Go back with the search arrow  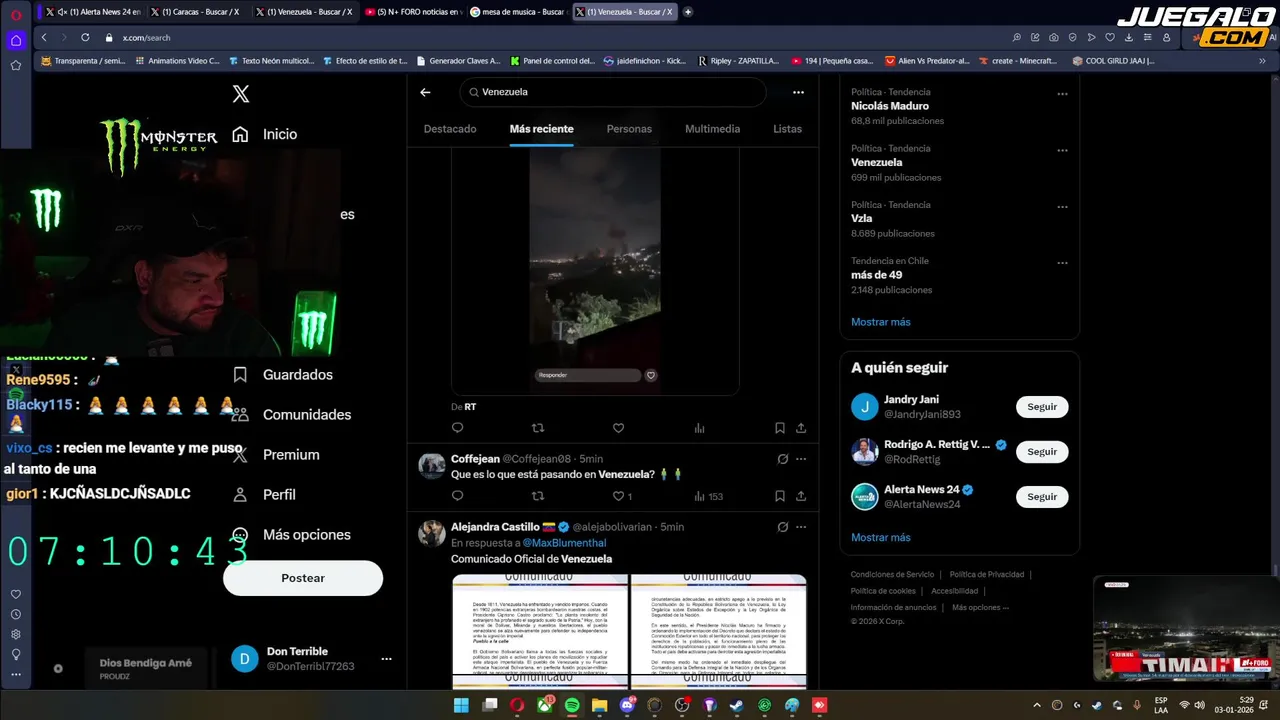click(425, 92)
